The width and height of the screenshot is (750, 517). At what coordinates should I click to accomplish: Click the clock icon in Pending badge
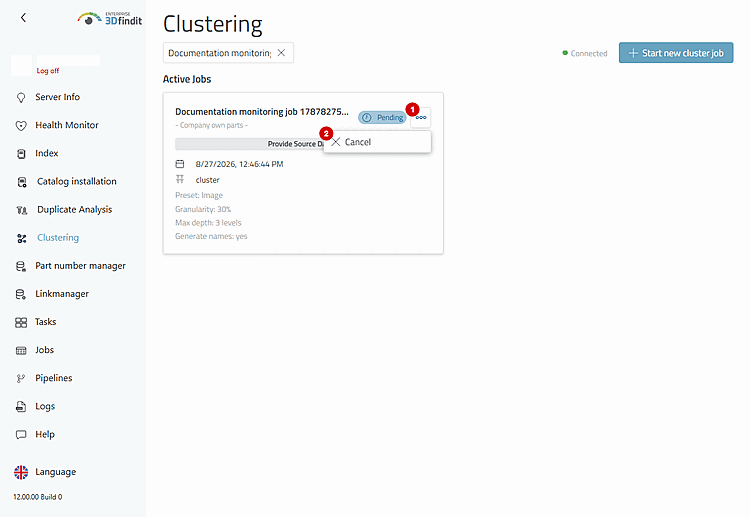[366, 118]
